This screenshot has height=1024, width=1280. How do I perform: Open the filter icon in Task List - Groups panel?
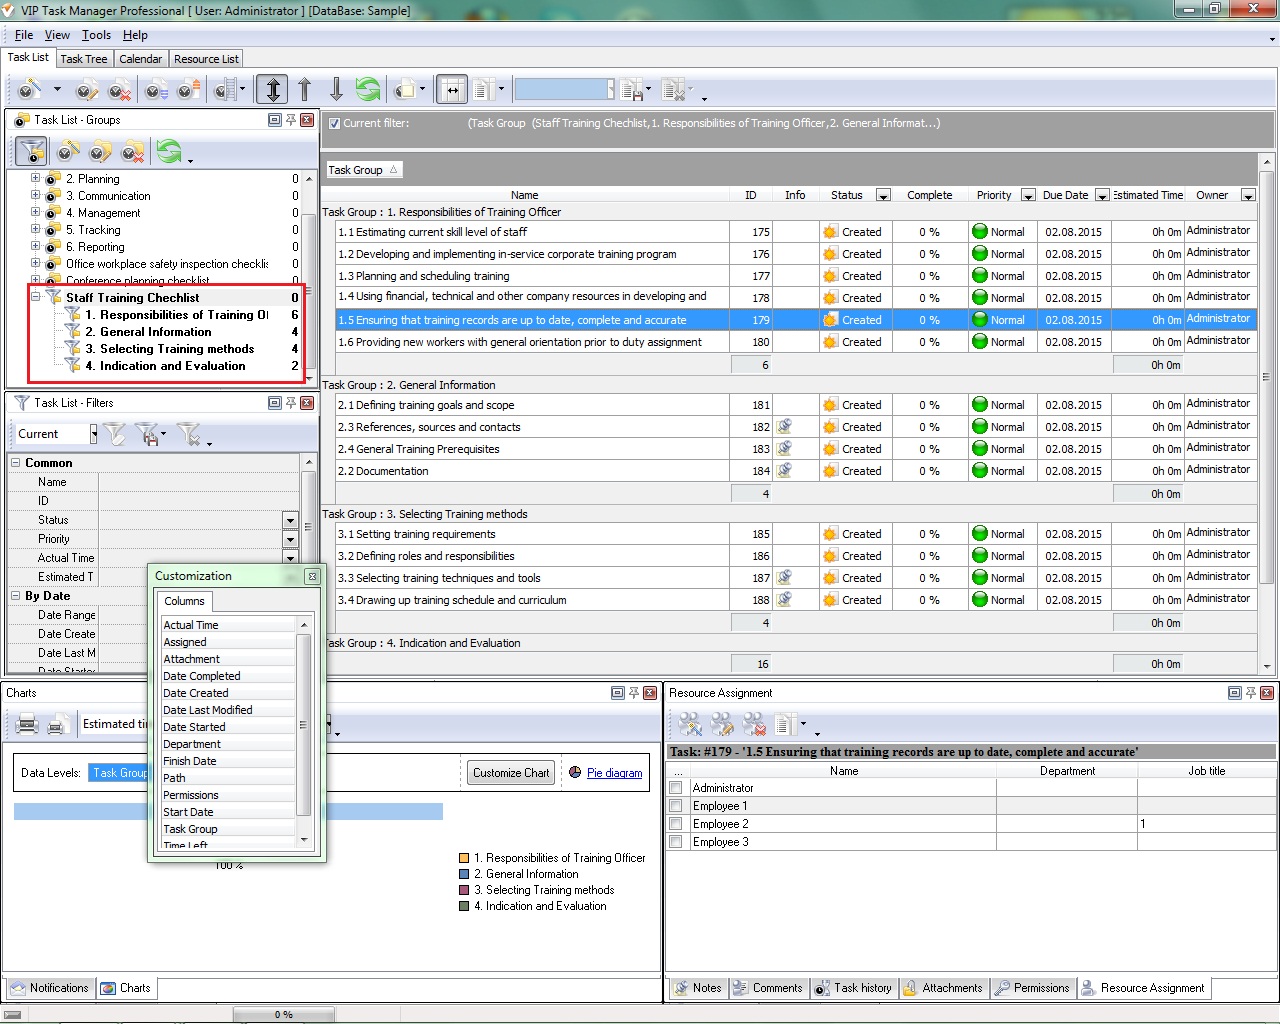[x=31, y=151]
